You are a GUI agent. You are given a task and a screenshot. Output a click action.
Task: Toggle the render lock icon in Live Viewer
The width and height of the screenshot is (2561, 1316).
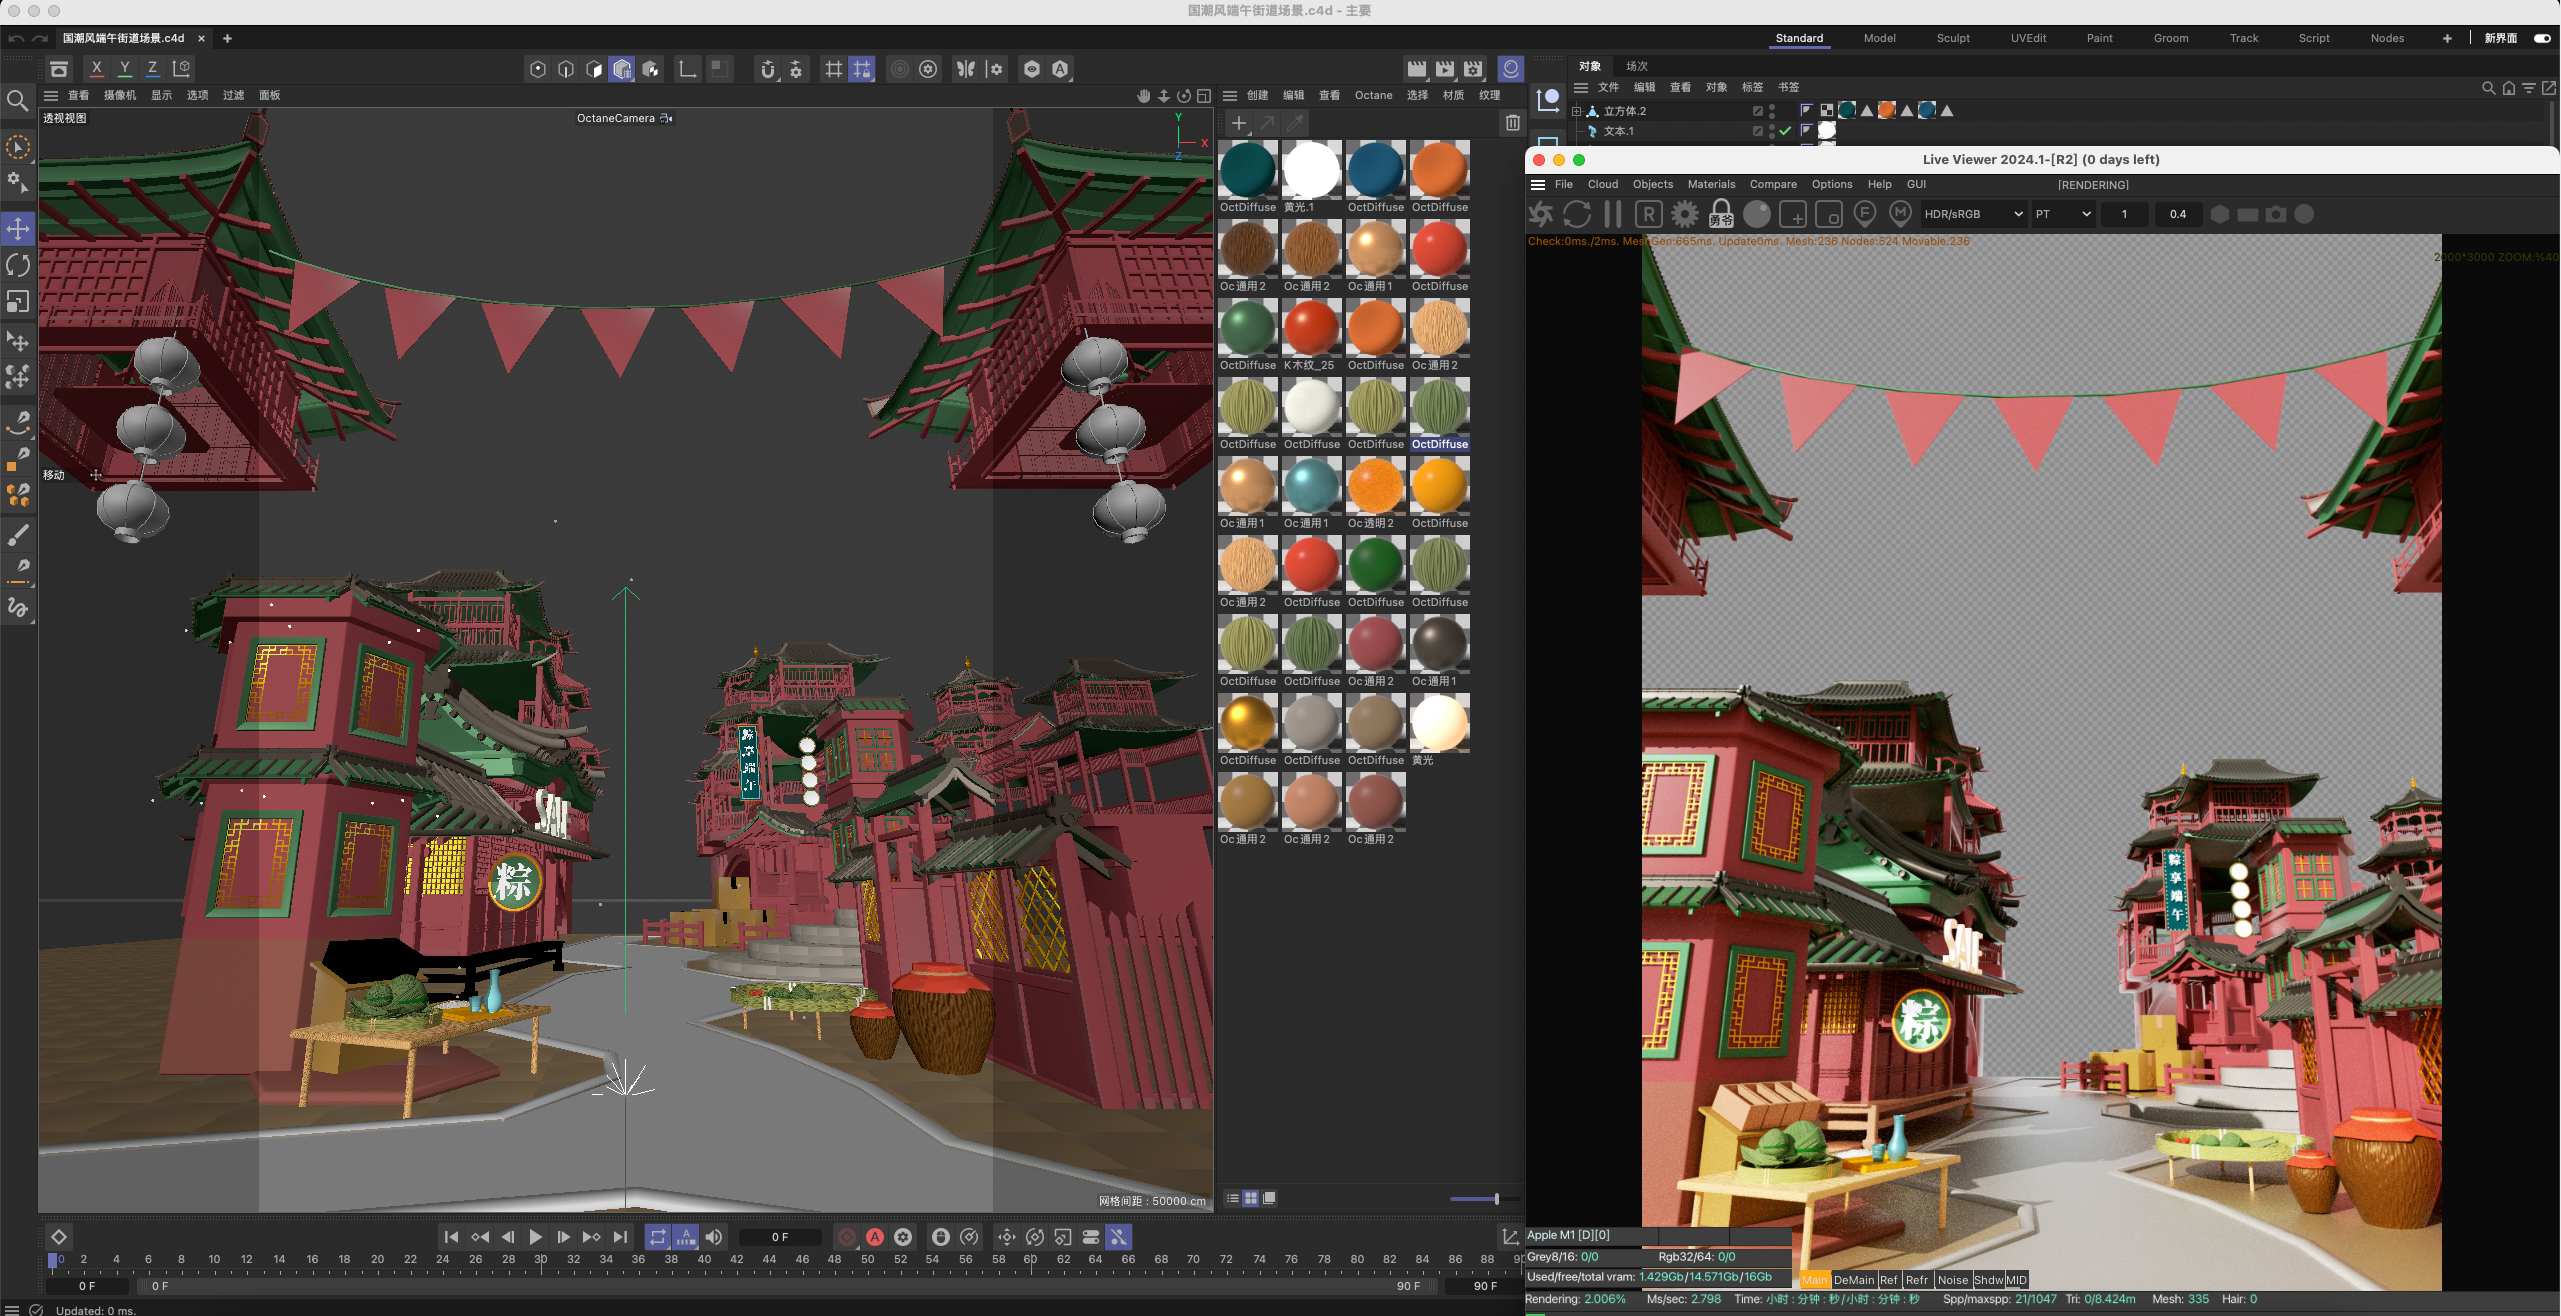coord(1721,214)
